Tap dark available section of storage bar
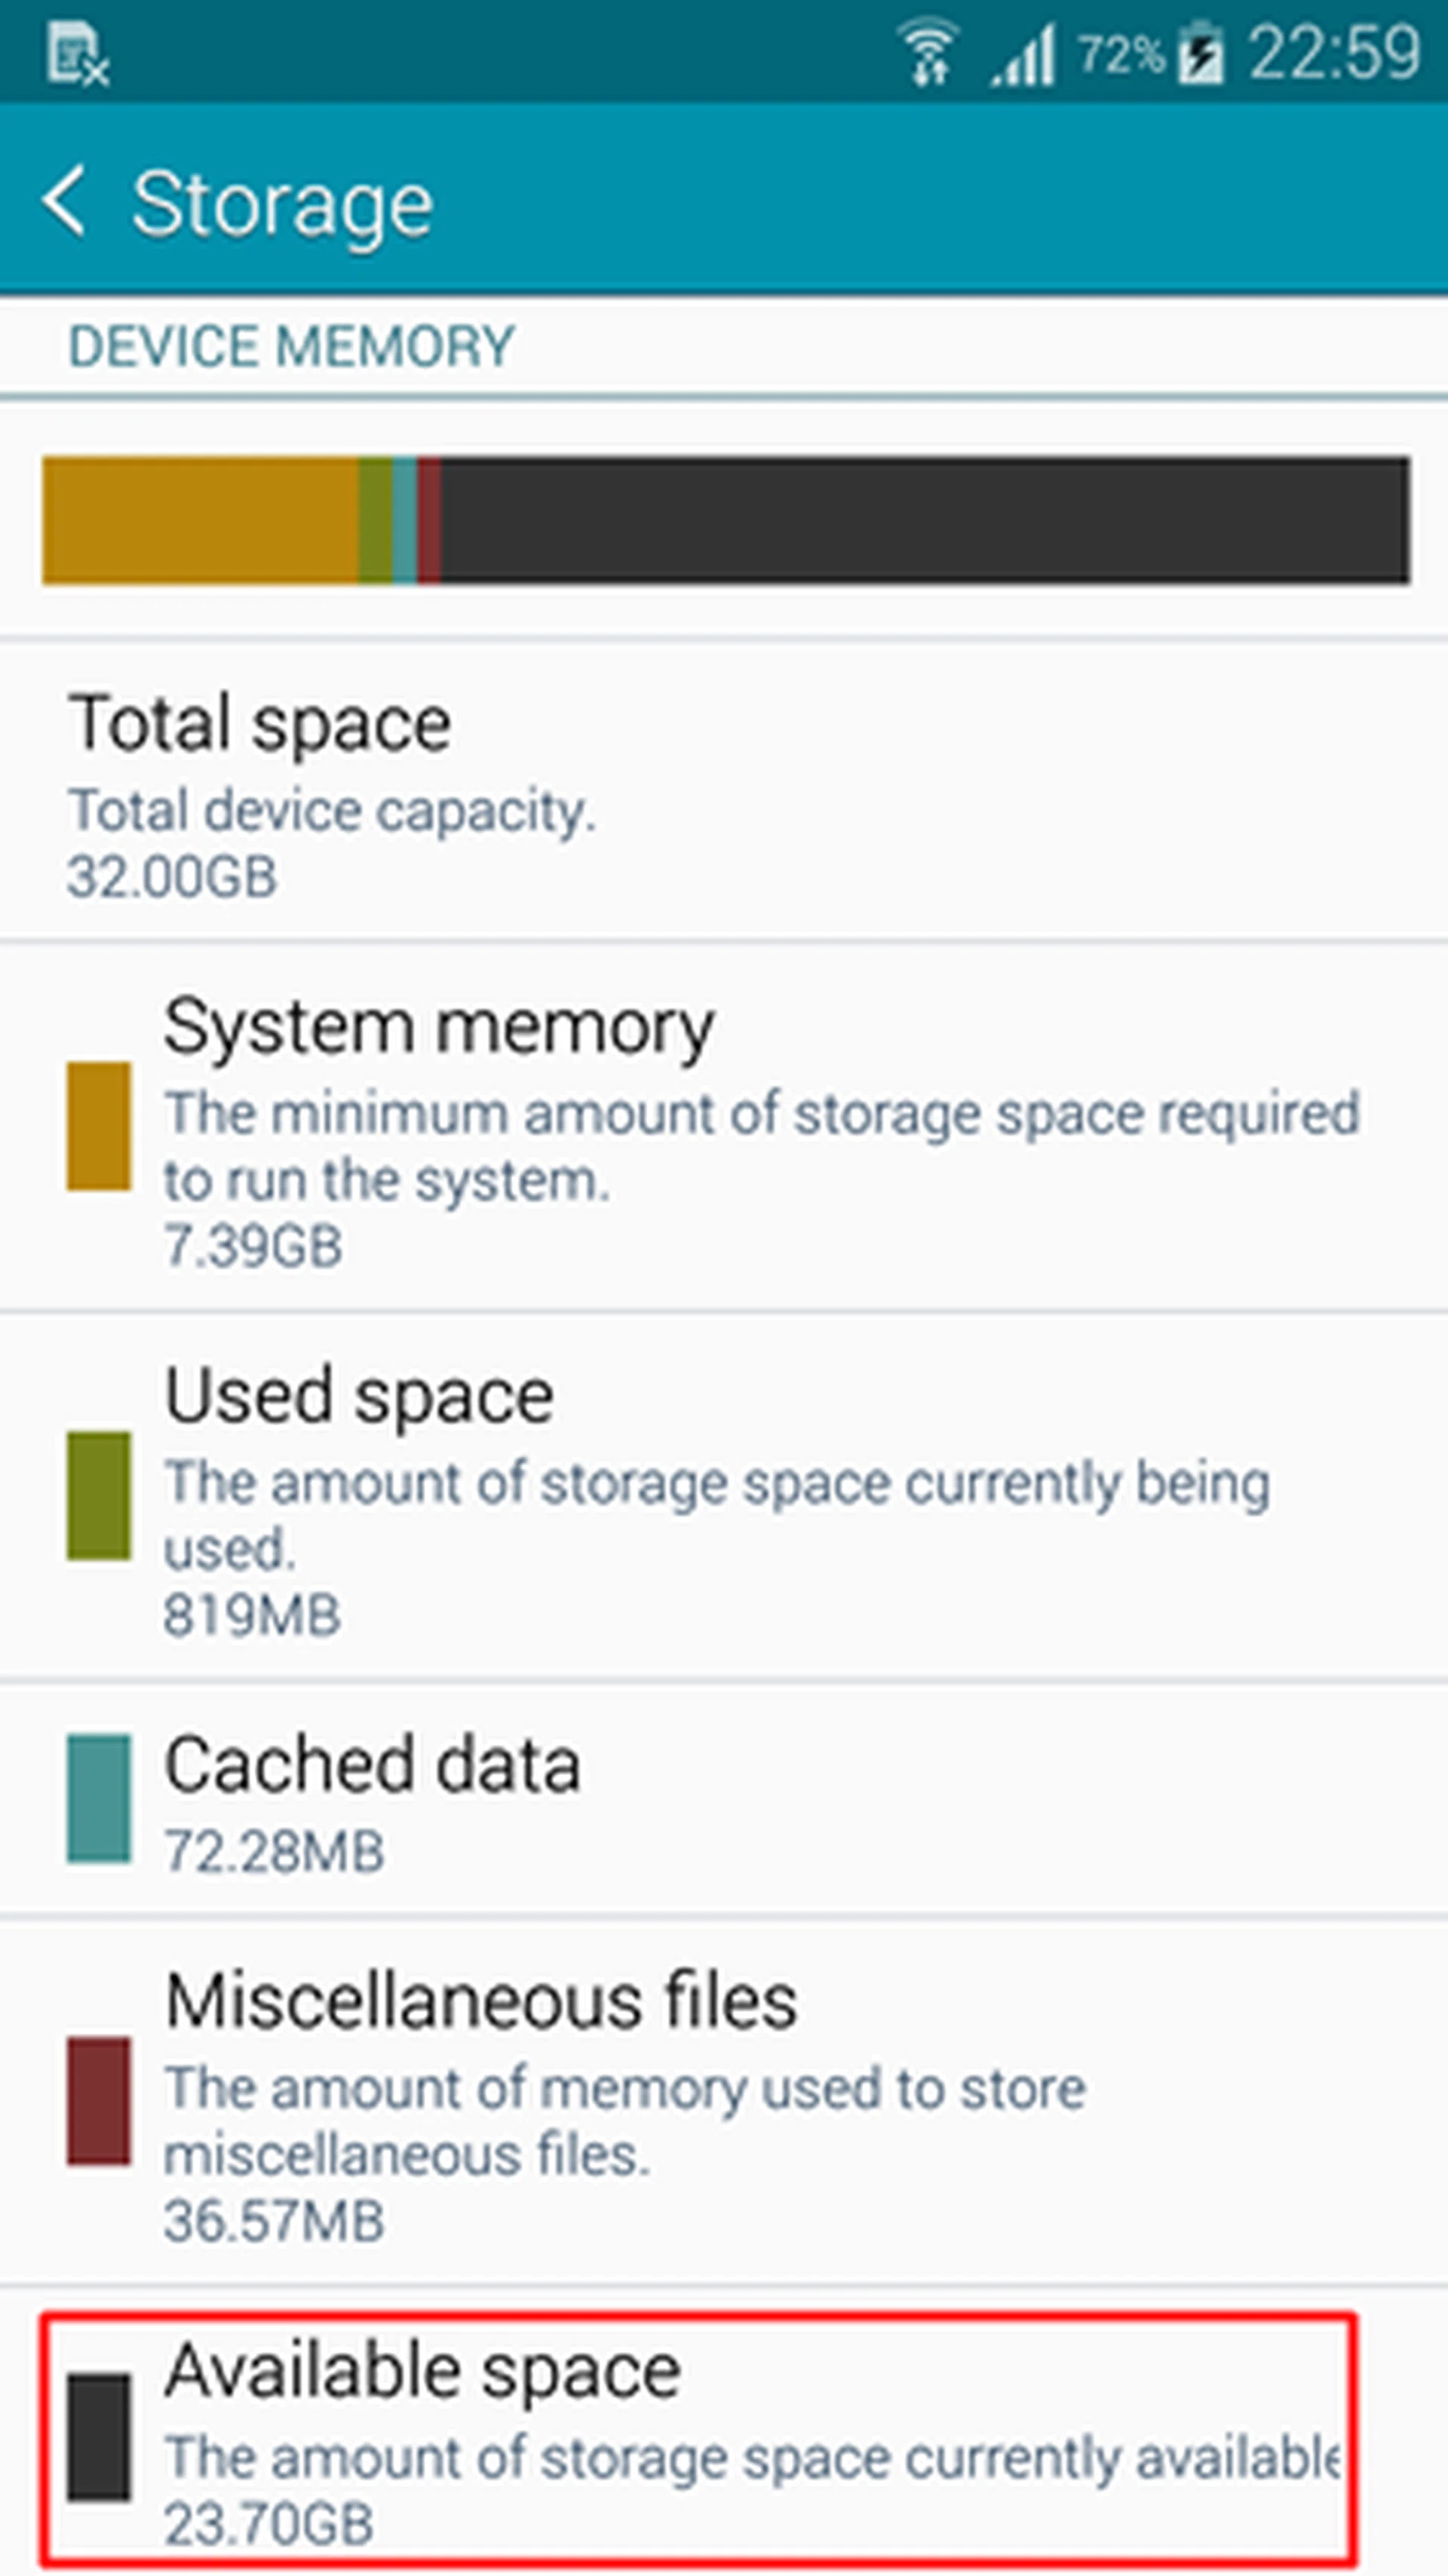The image size is (1448, 2576). tap(924, 520)
